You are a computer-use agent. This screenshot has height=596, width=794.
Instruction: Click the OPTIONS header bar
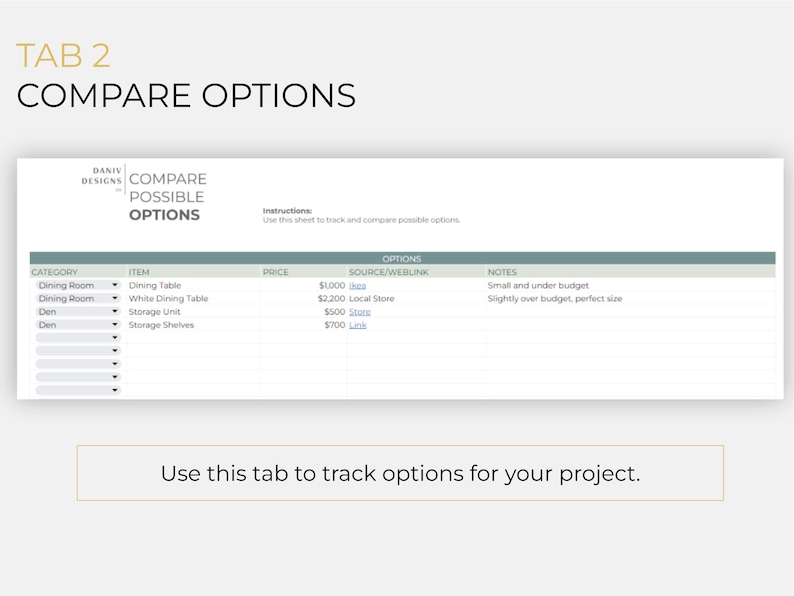[403, 258]
